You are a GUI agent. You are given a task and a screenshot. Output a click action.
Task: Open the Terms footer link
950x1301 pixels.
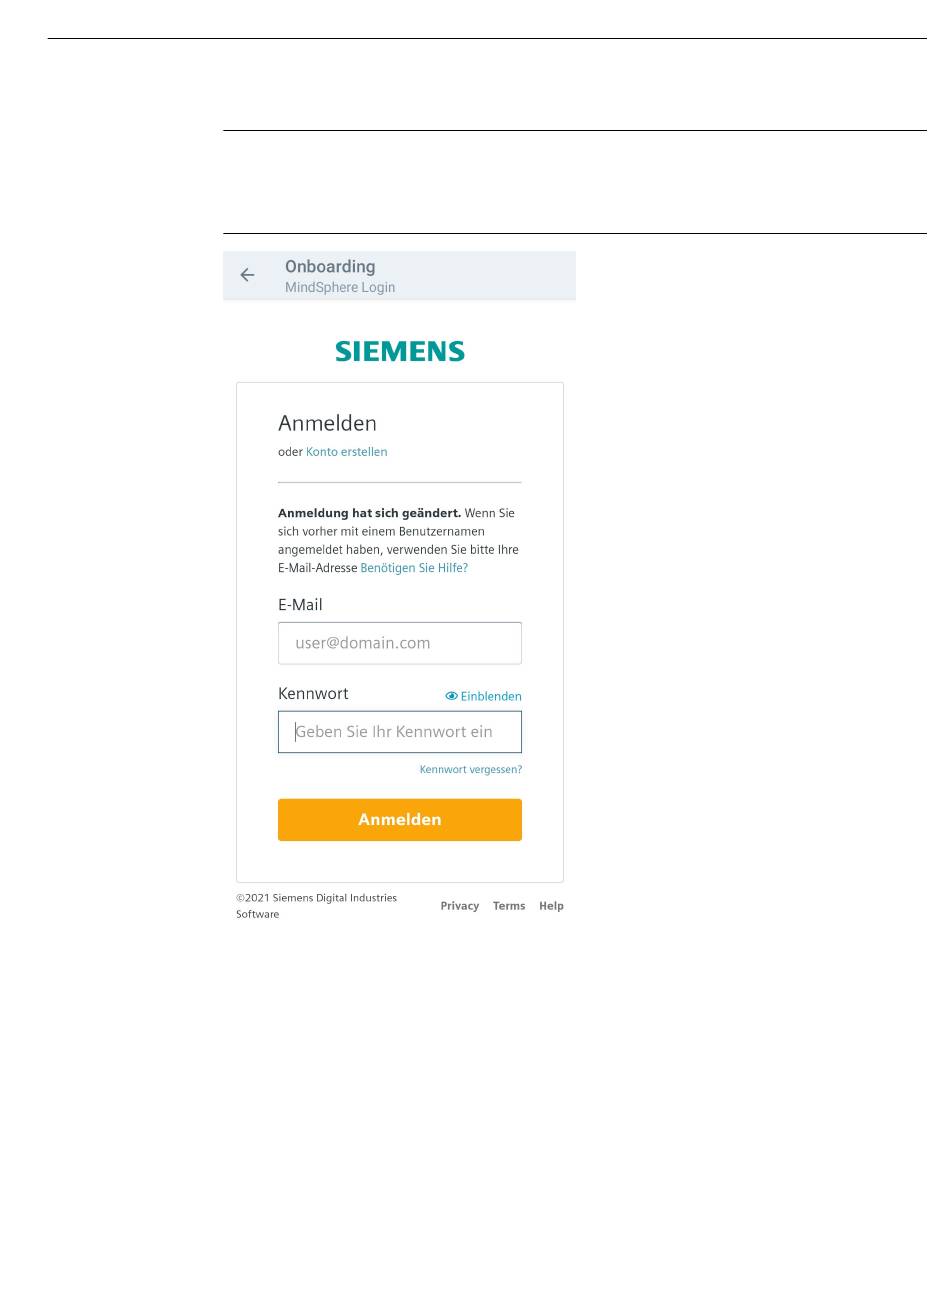(509, 906)
